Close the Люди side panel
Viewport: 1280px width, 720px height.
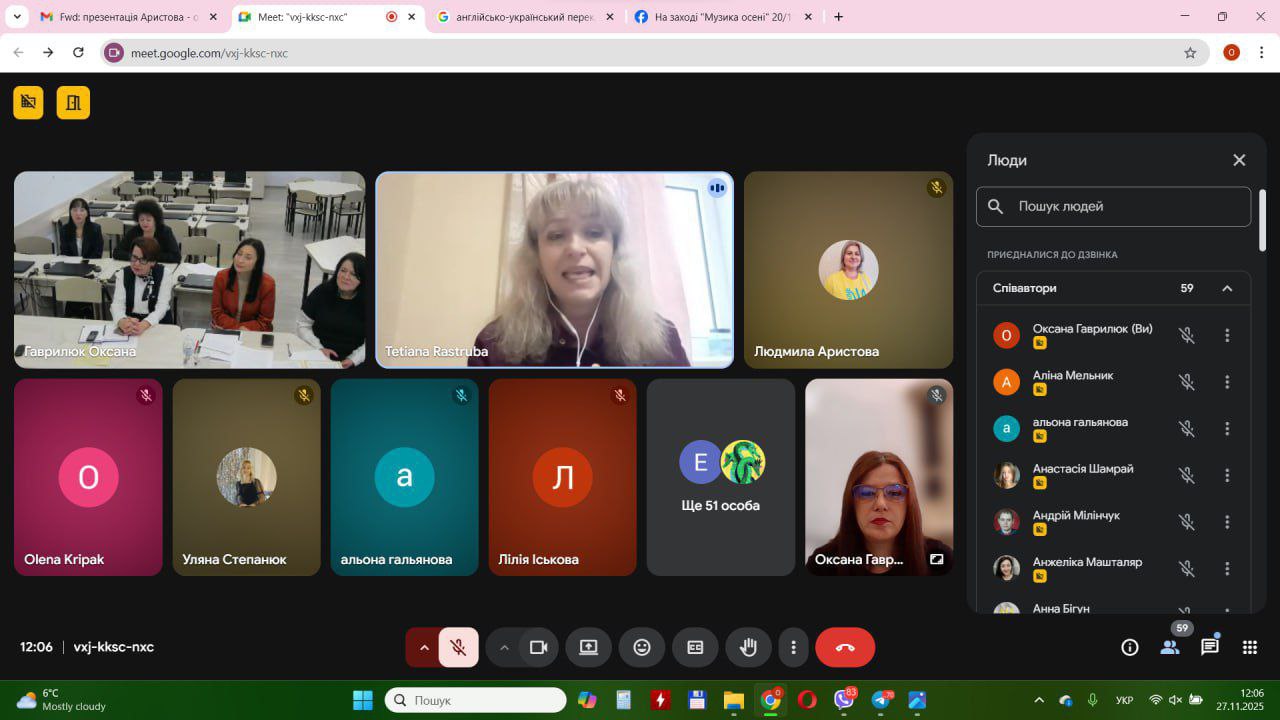point(1239,160)
